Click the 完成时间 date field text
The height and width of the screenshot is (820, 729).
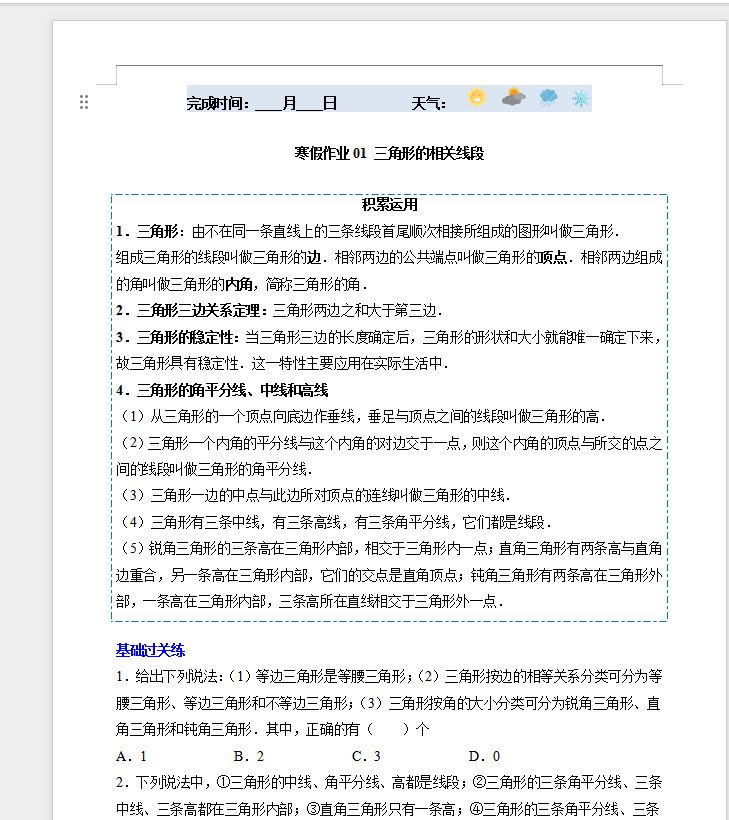click(261, 103)
